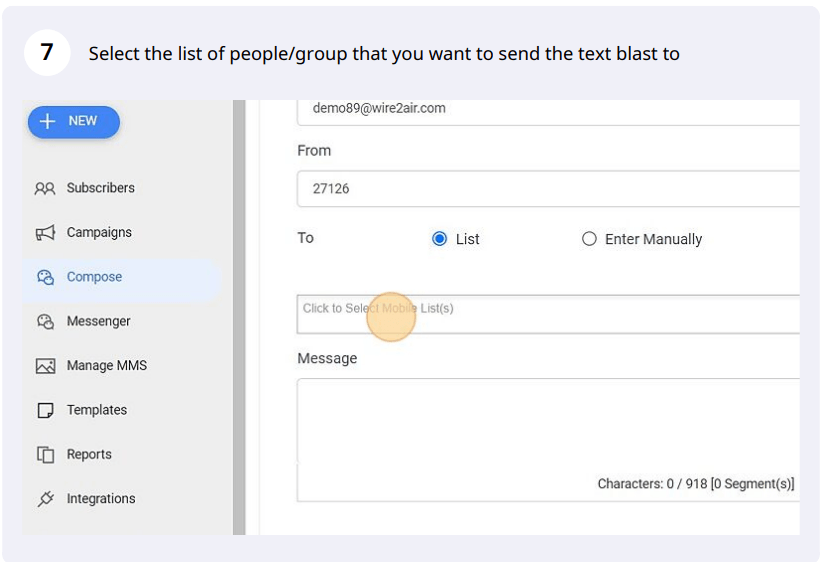820x562 pixels.
Task: Click the email field demo89@wire2air.com
Action: click(x=548, y=112)
